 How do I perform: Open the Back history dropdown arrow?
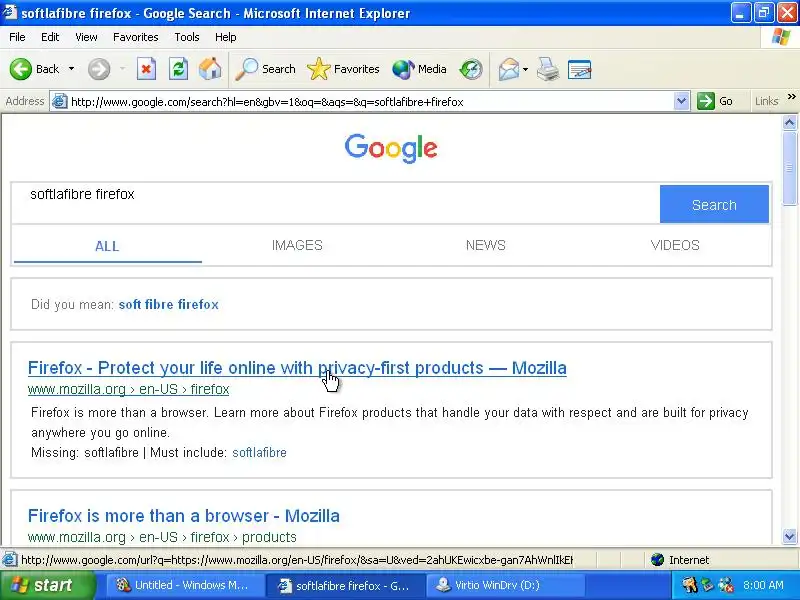[x=71, y=69]
